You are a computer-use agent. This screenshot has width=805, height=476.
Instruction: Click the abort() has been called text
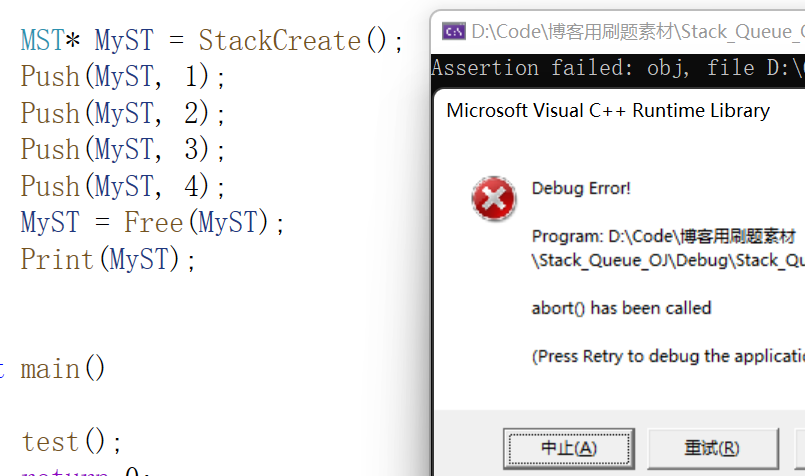(x=621, y=308)
